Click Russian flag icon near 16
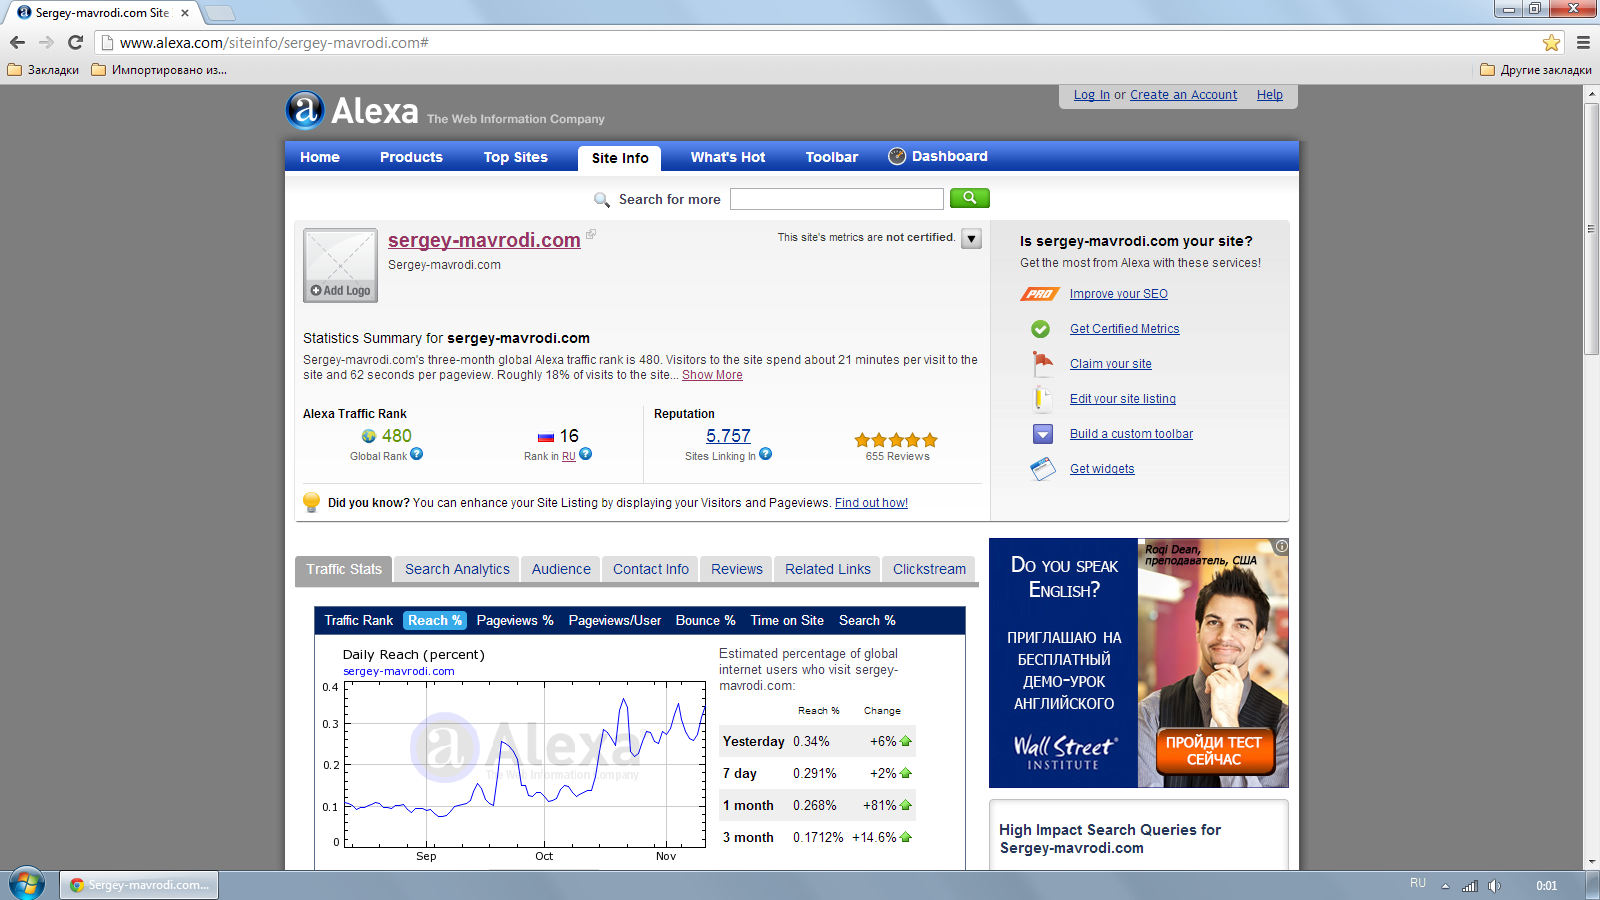Screen dimensions: 1600x900 coord(545,437)
